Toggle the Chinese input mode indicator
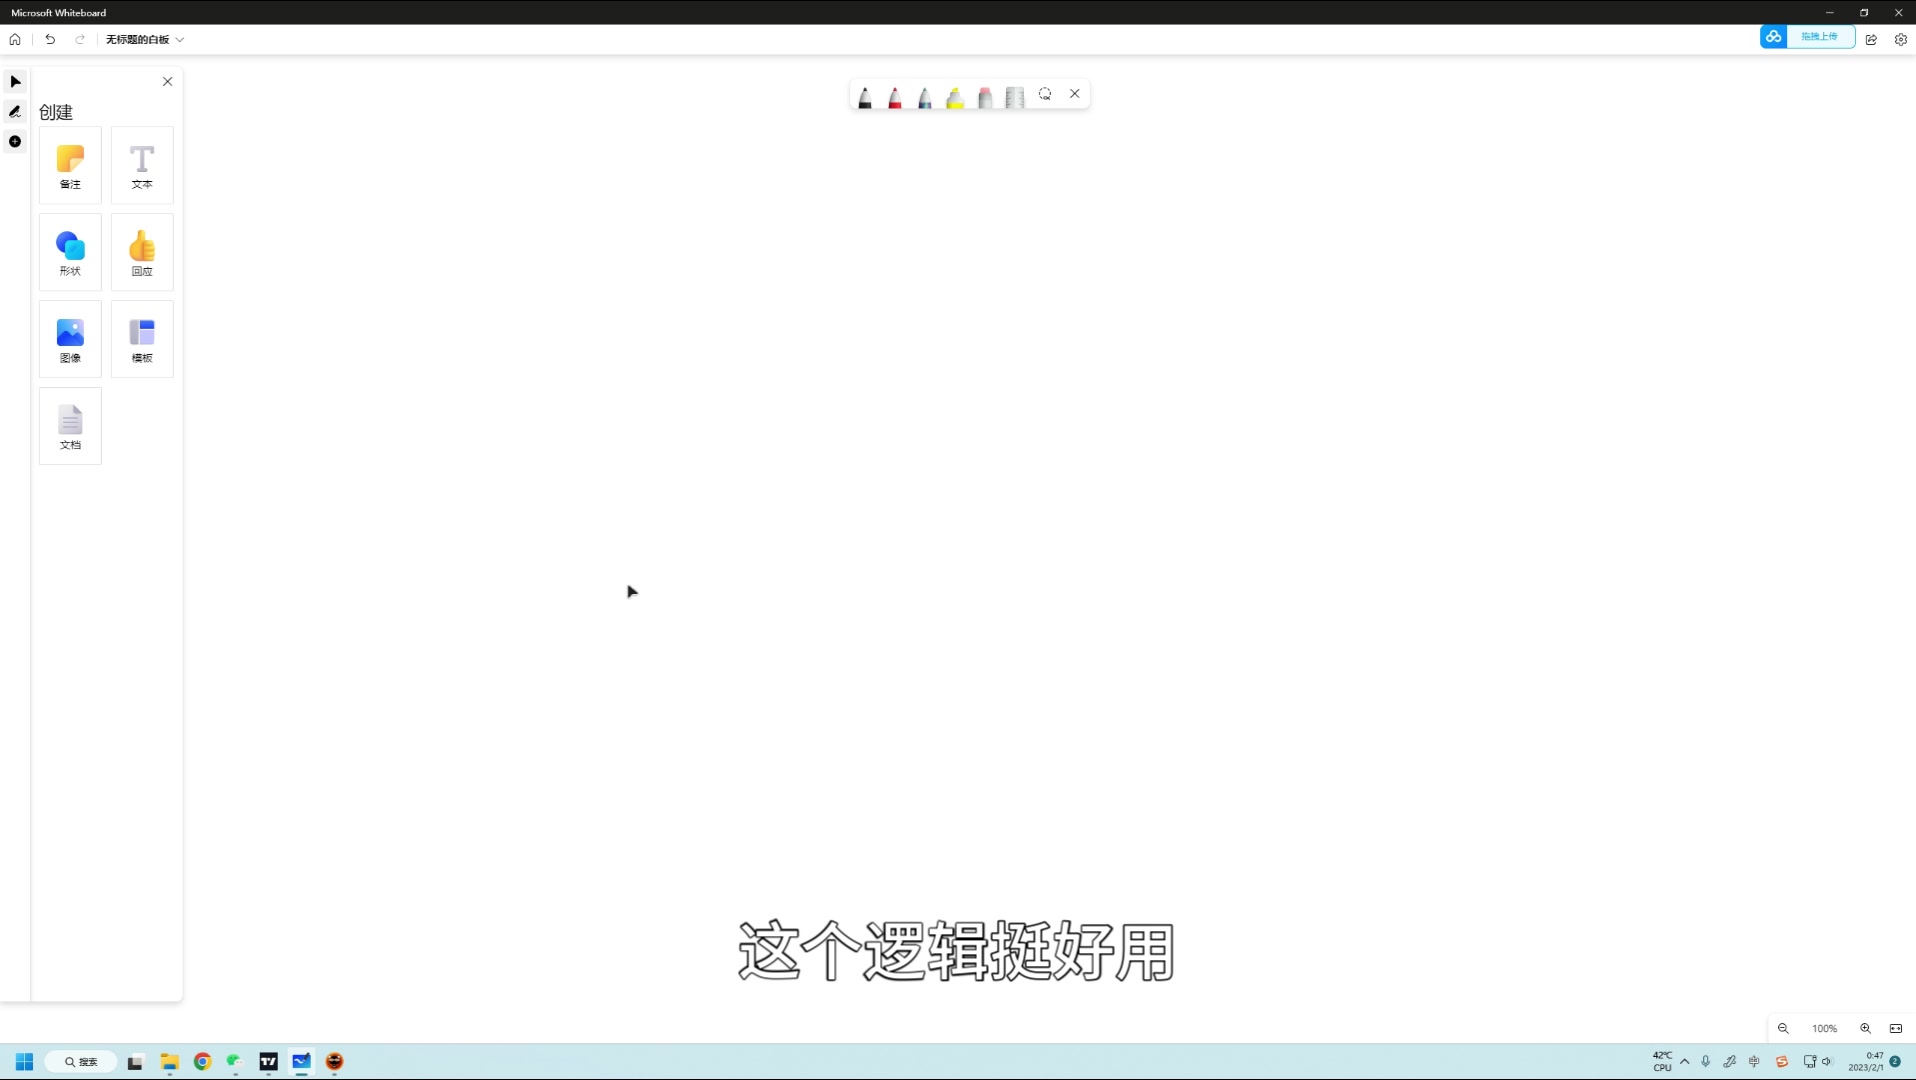The image size is (1916, 1080). 1754,1062
